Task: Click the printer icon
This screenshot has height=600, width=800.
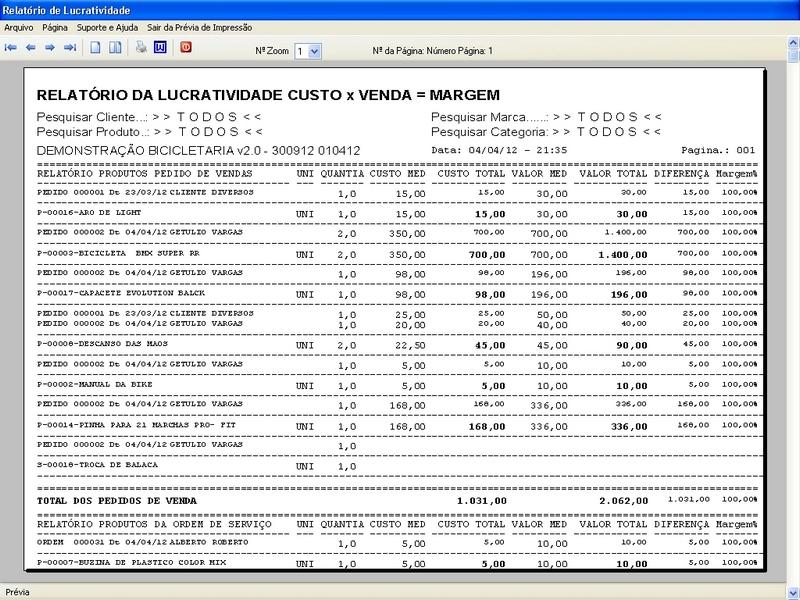Action: pos(141,48)
